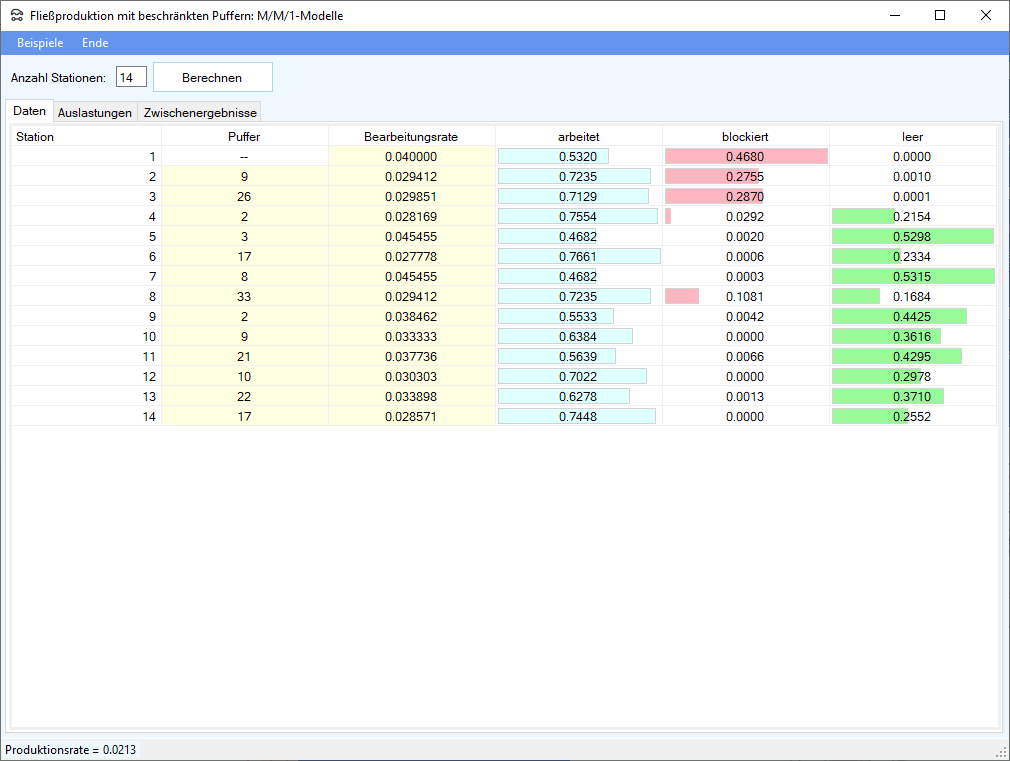Click the leer column header
This screenshot has height=761, width=1010.
(x=912, y=137)
